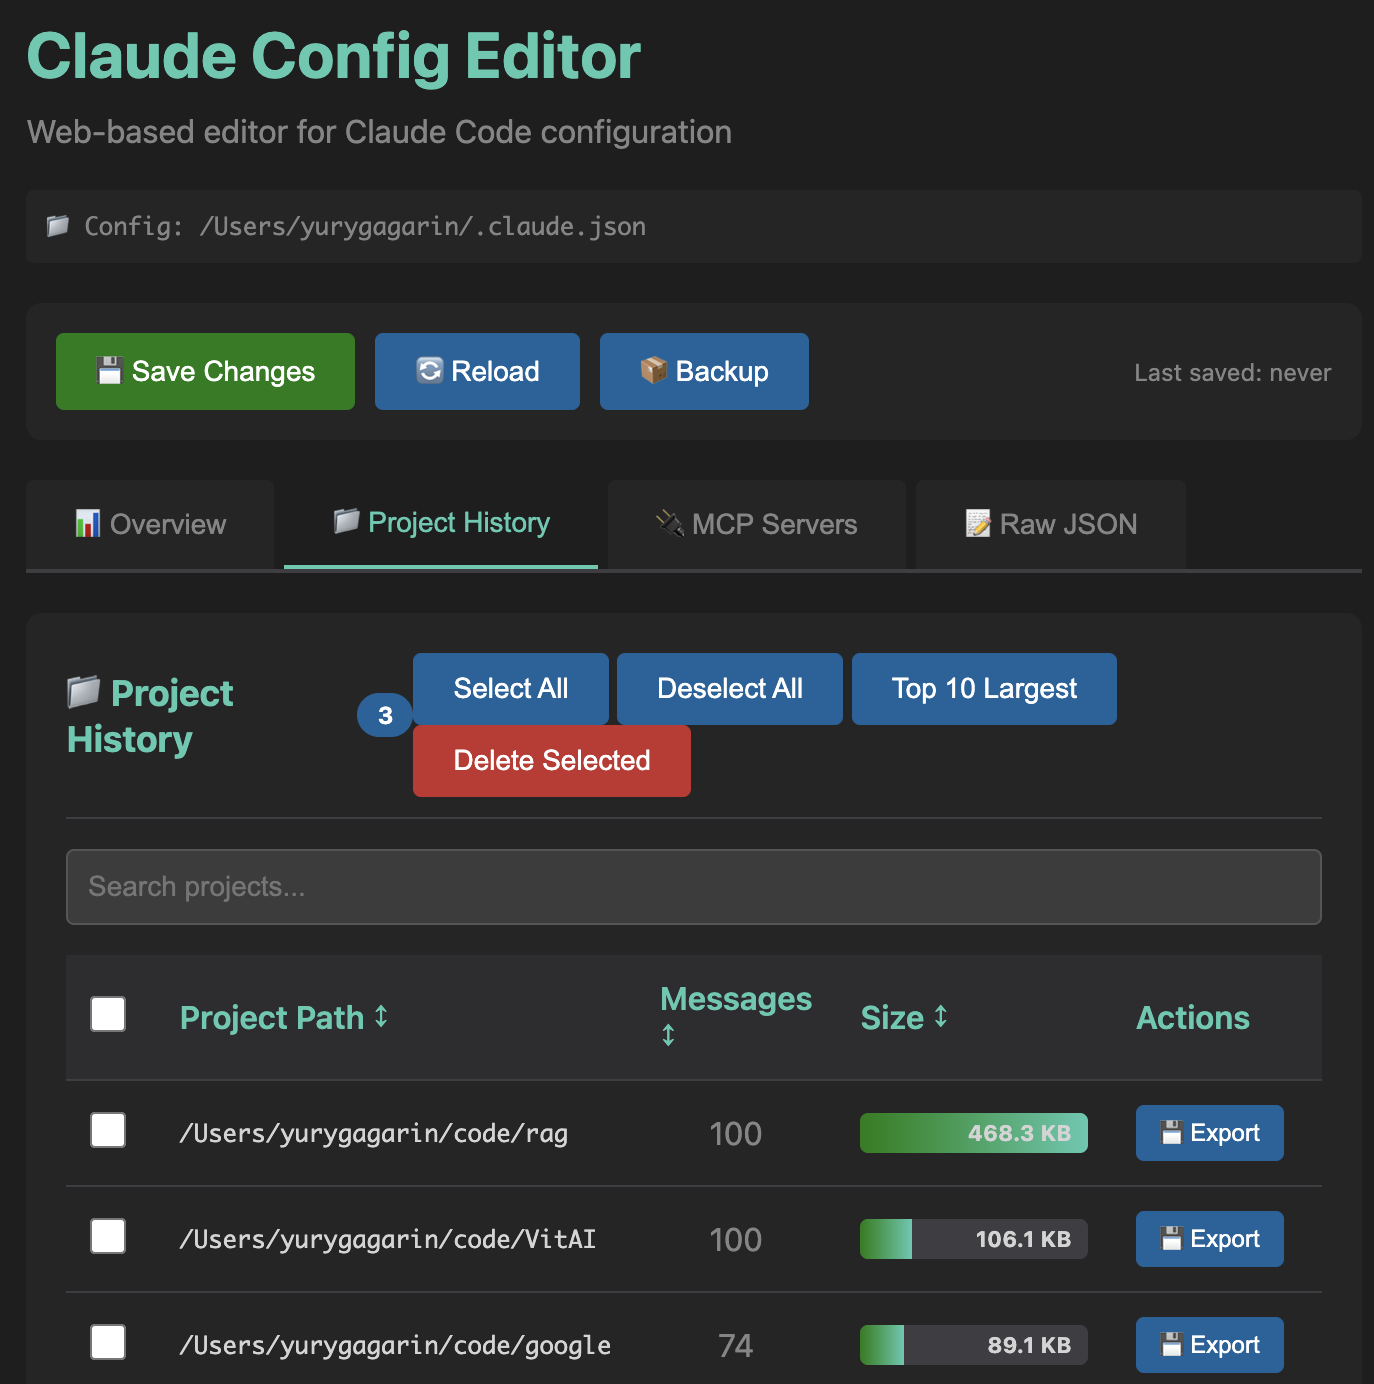Switch to the Raw JSON tab
This screenshot has height=1384, width=1374.
pyautogui.click(x=1051, y=524)
